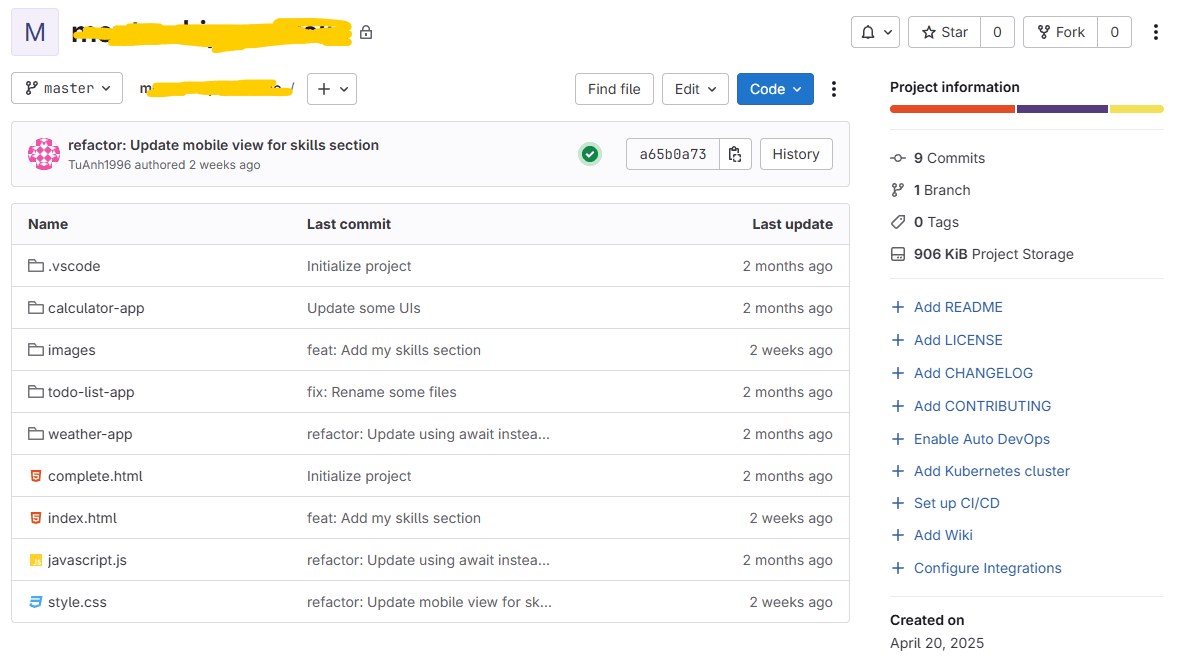The image size is (1183, 669).
Task: Open the blue Code dropdown
Action: (775, 88)
